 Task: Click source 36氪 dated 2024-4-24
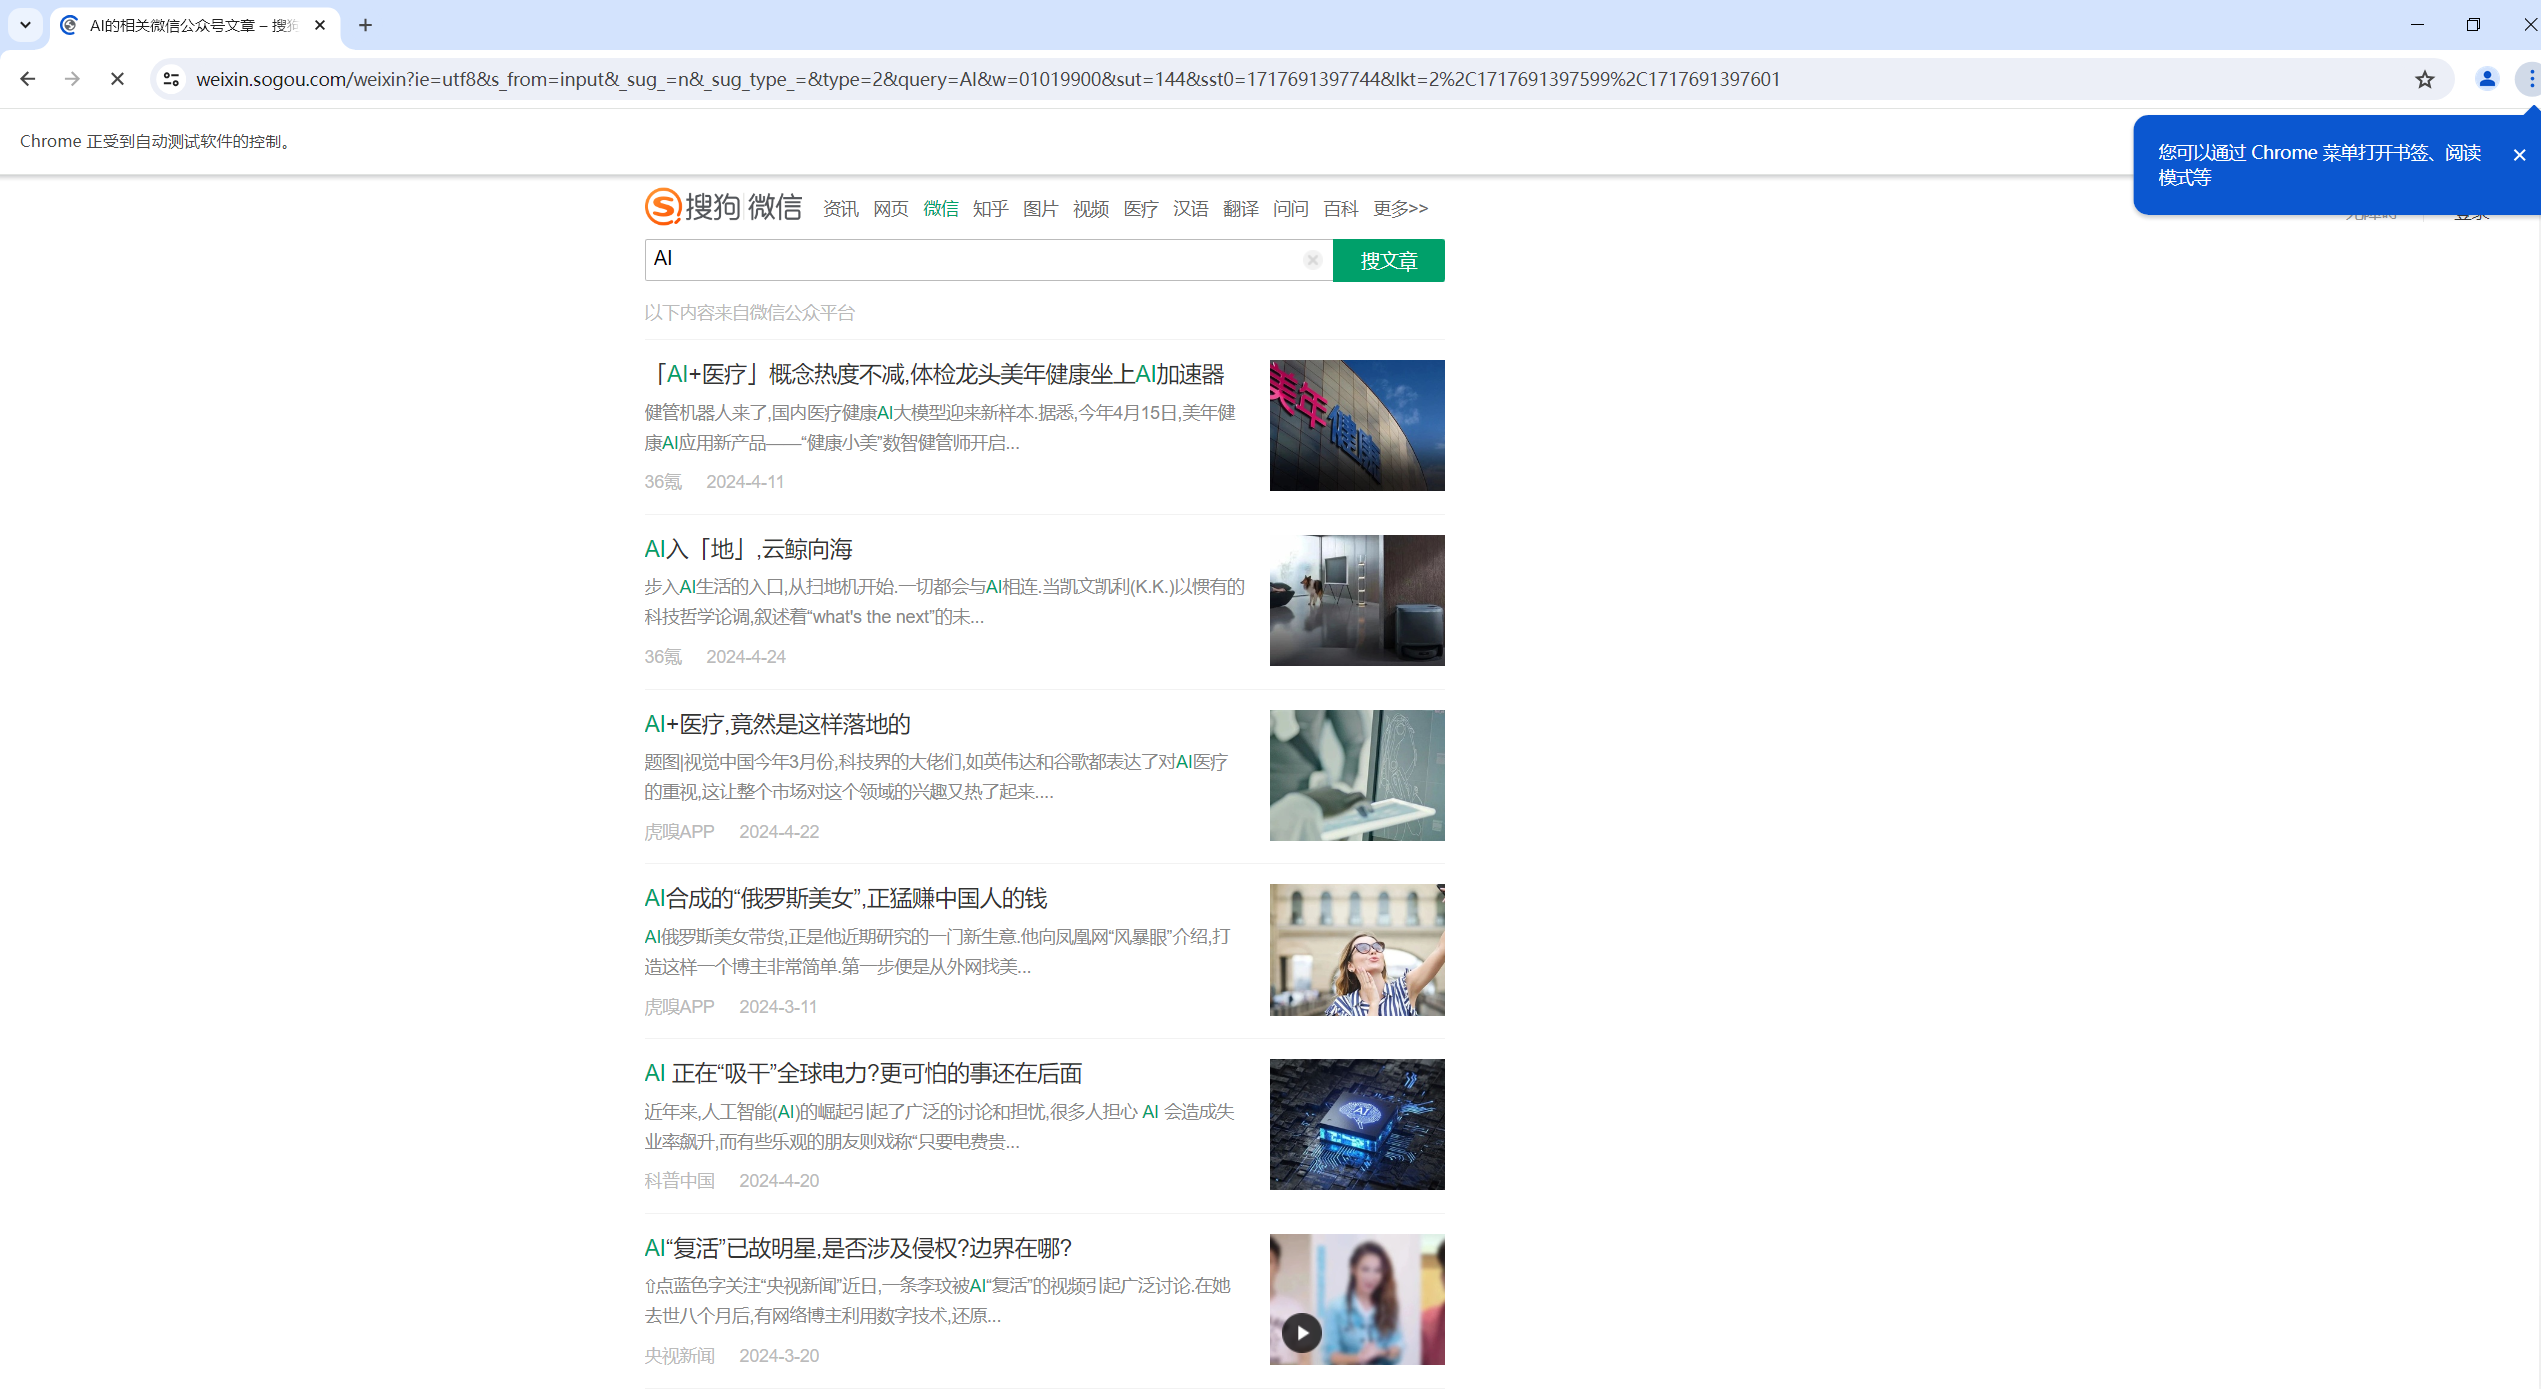(x=663, y=657)
